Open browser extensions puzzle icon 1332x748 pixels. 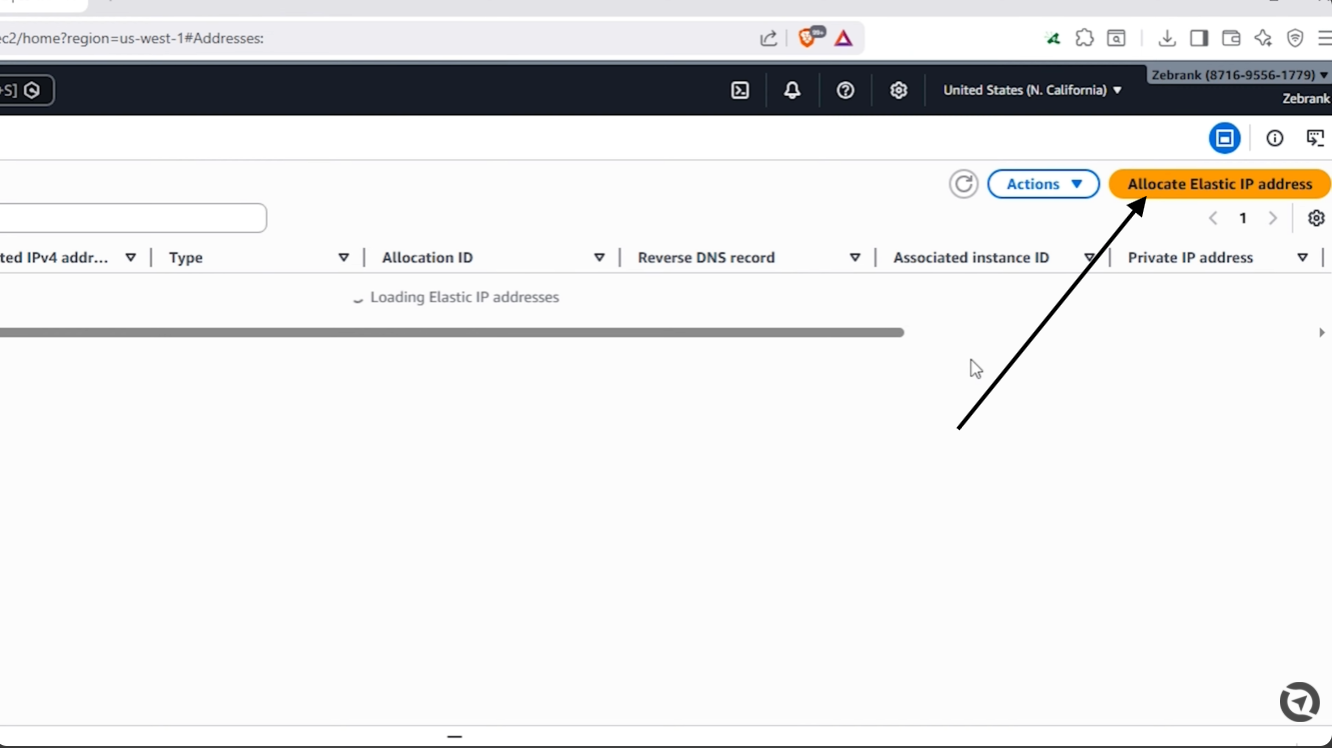(x=1084, y=38)
